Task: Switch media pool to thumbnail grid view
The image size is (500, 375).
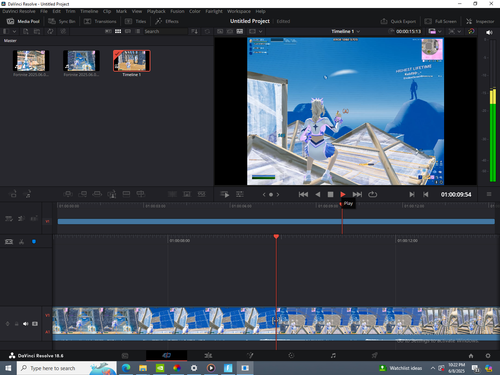Action: [x=118, y=31]
